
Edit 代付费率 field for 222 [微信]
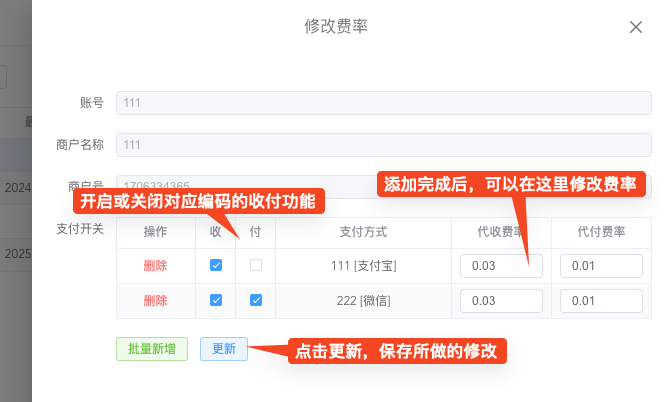[601, 301]
